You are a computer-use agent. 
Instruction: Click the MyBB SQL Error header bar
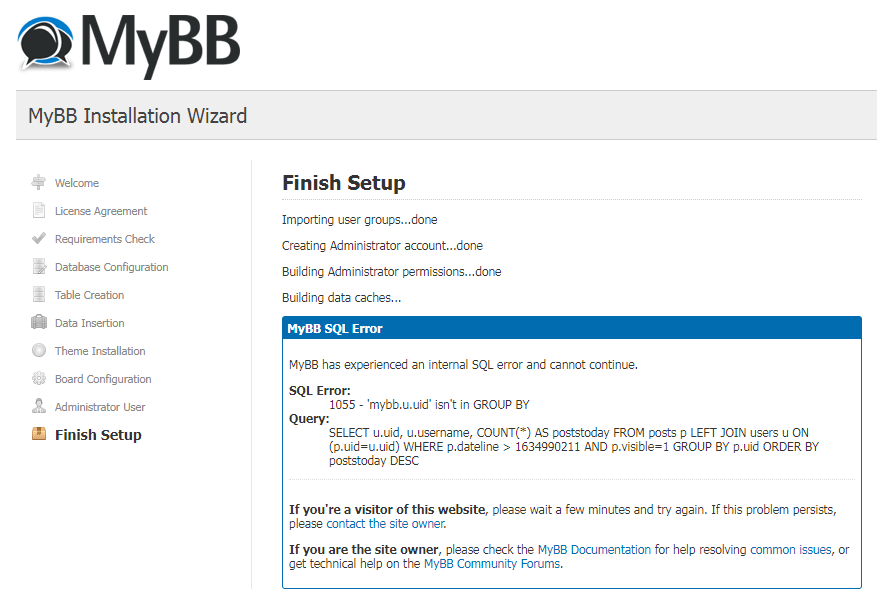click(572, 328)
